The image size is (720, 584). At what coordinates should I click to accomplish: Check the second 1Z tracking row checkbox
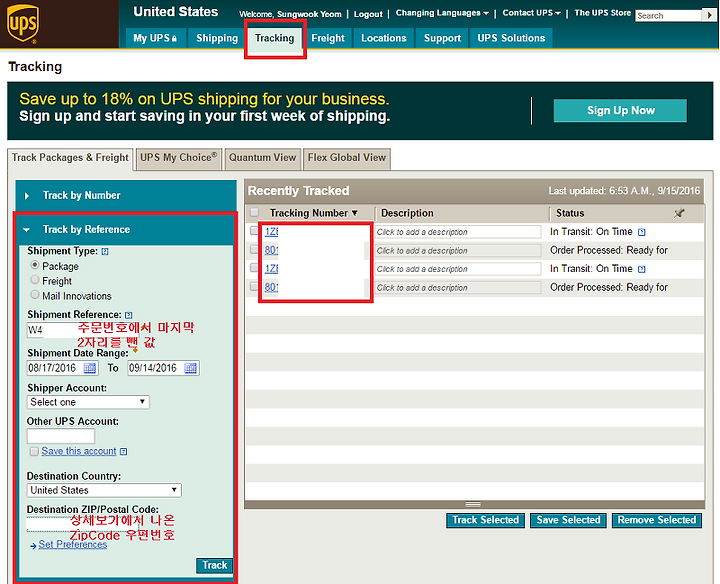tap(254, 268)
